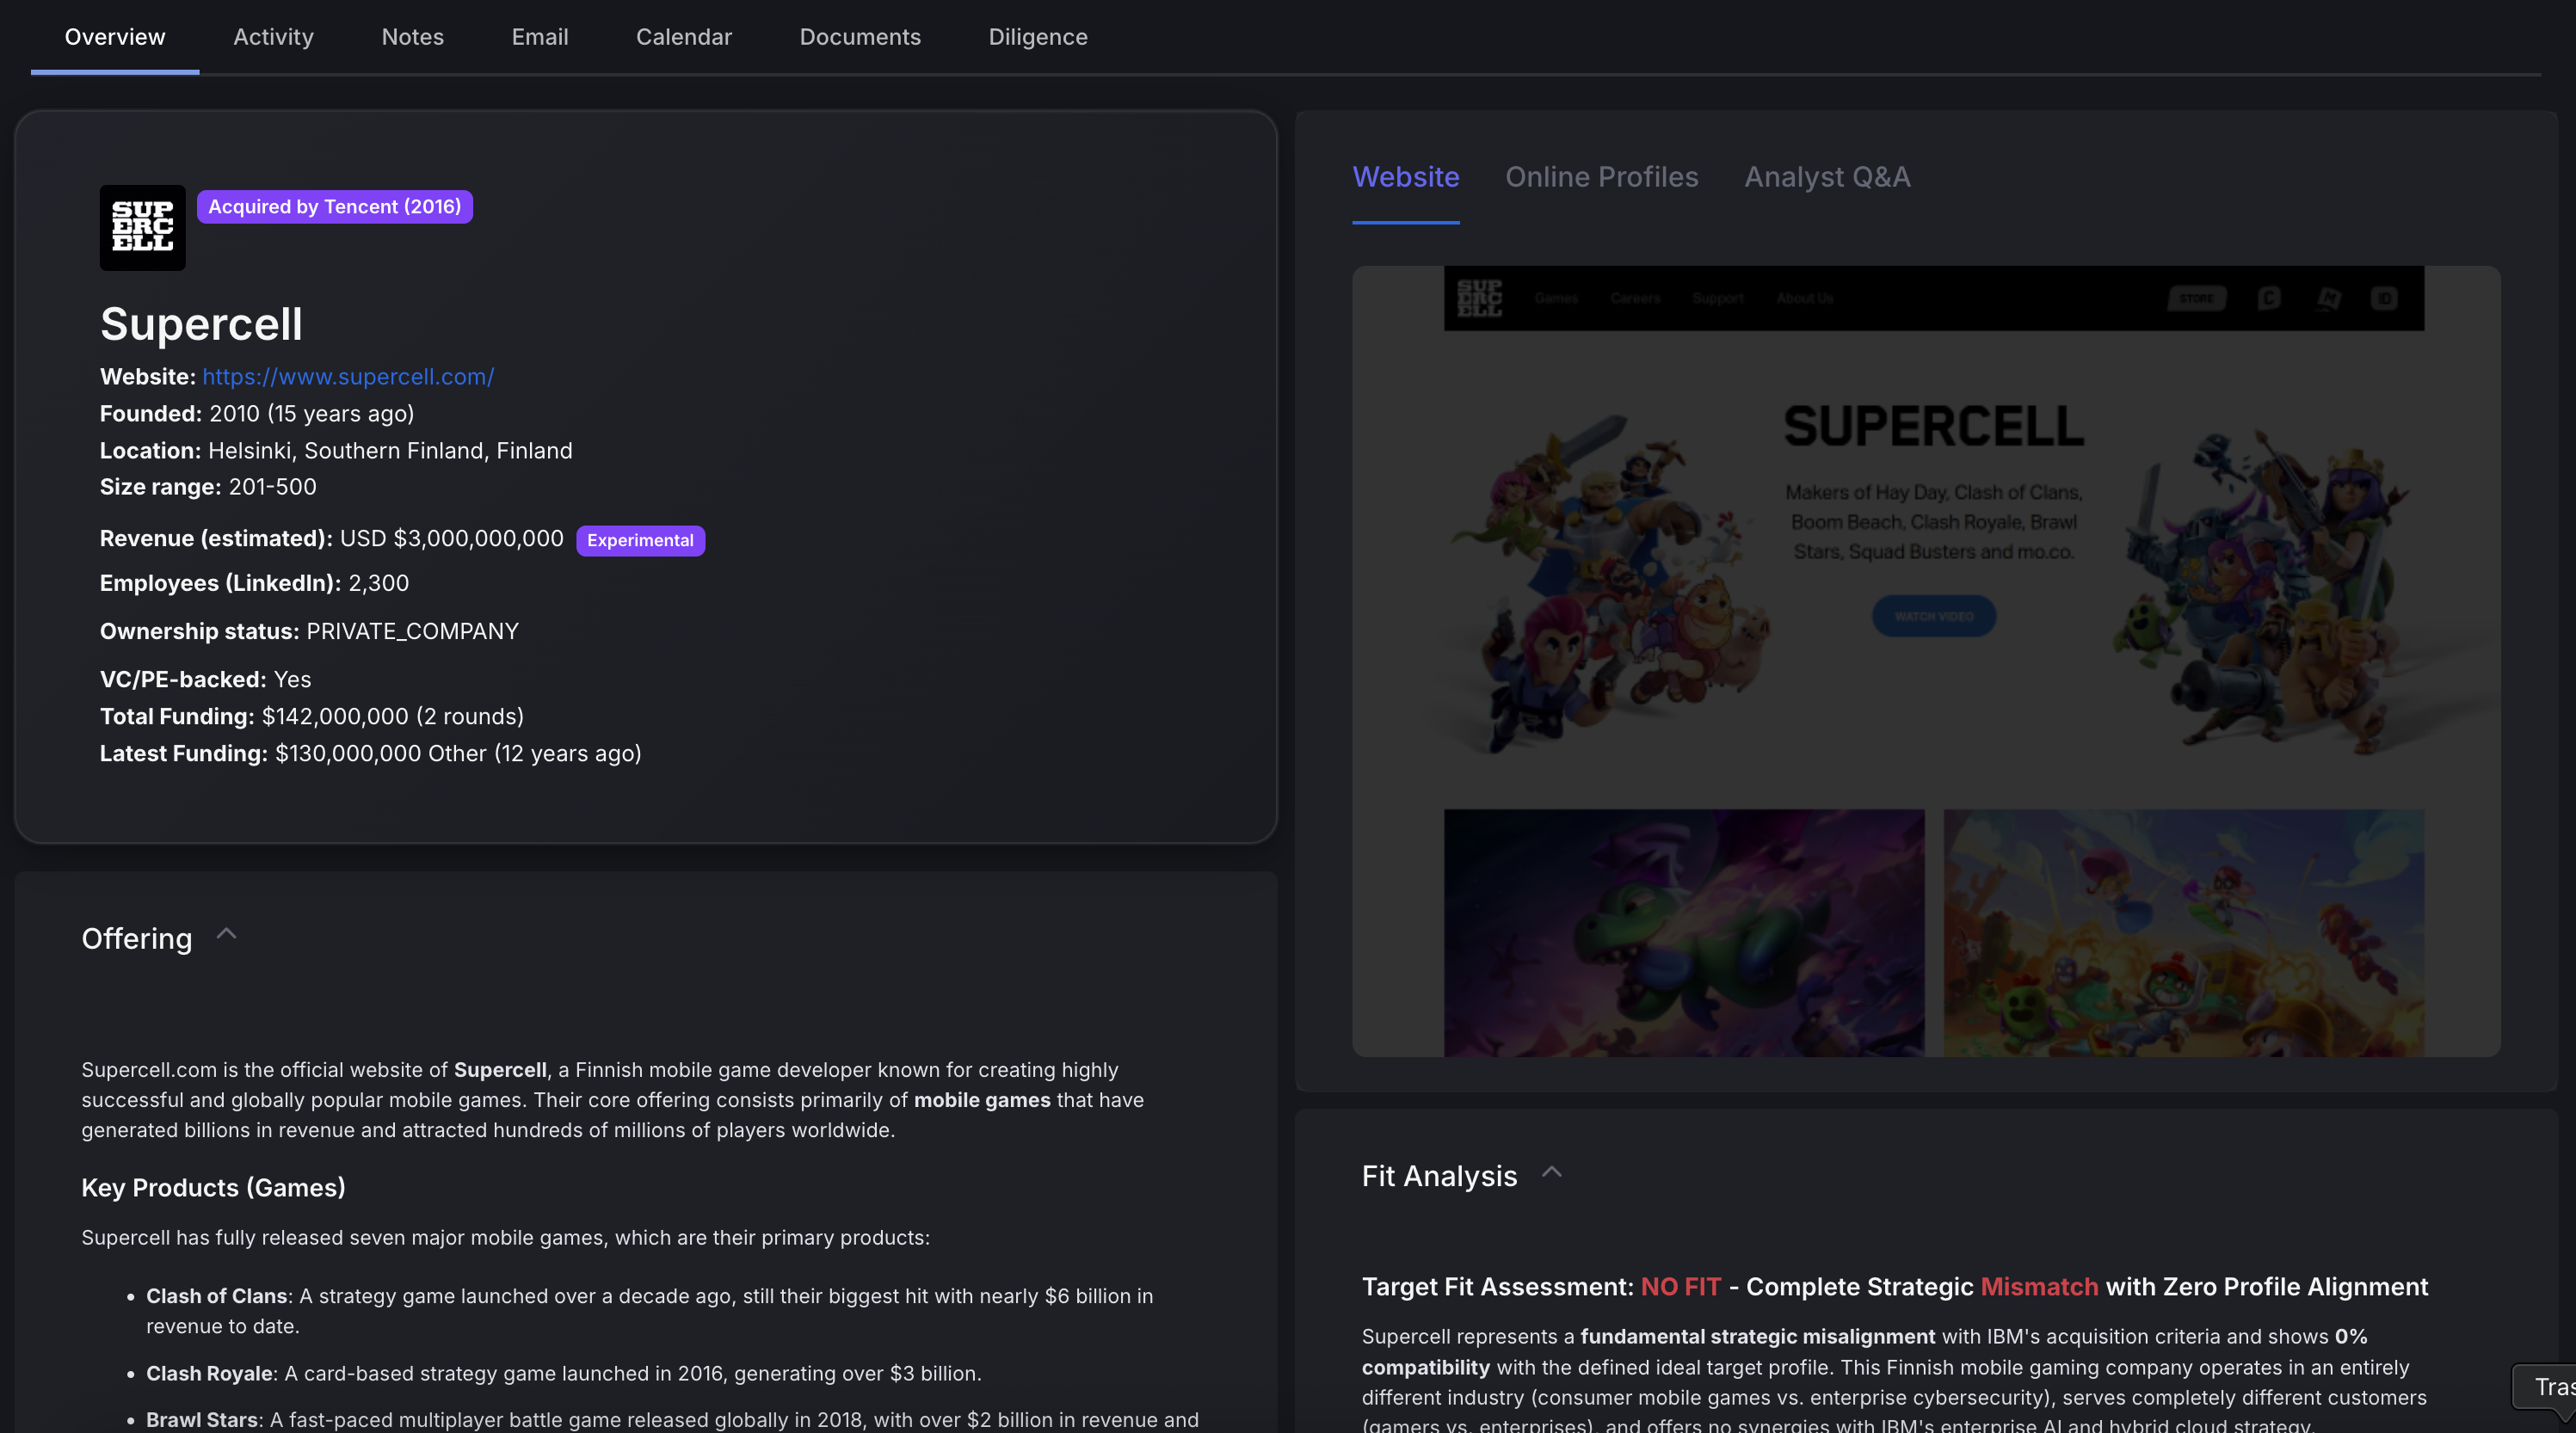
Task: Open the Diligence tab
Action: coord(1038,37)
